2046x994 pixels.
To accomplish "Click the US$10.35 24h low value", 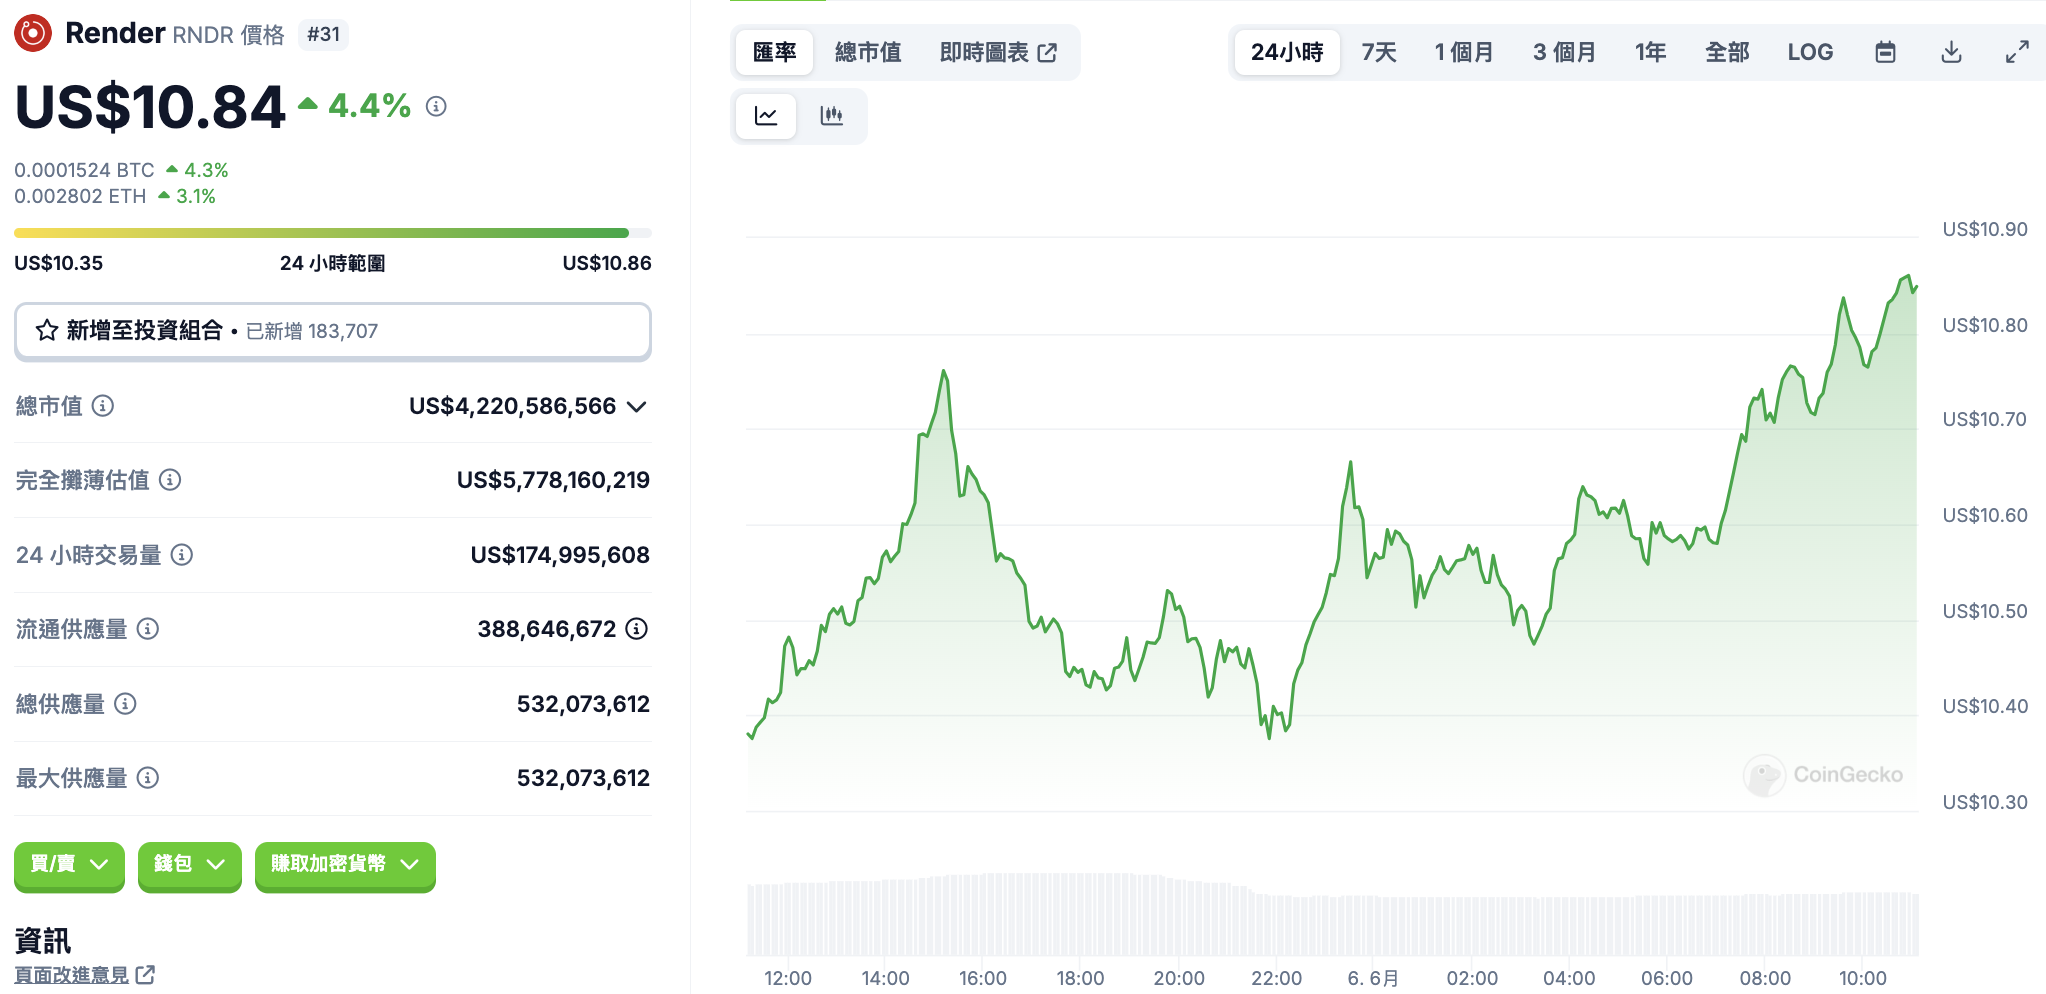I will [58, 263].
